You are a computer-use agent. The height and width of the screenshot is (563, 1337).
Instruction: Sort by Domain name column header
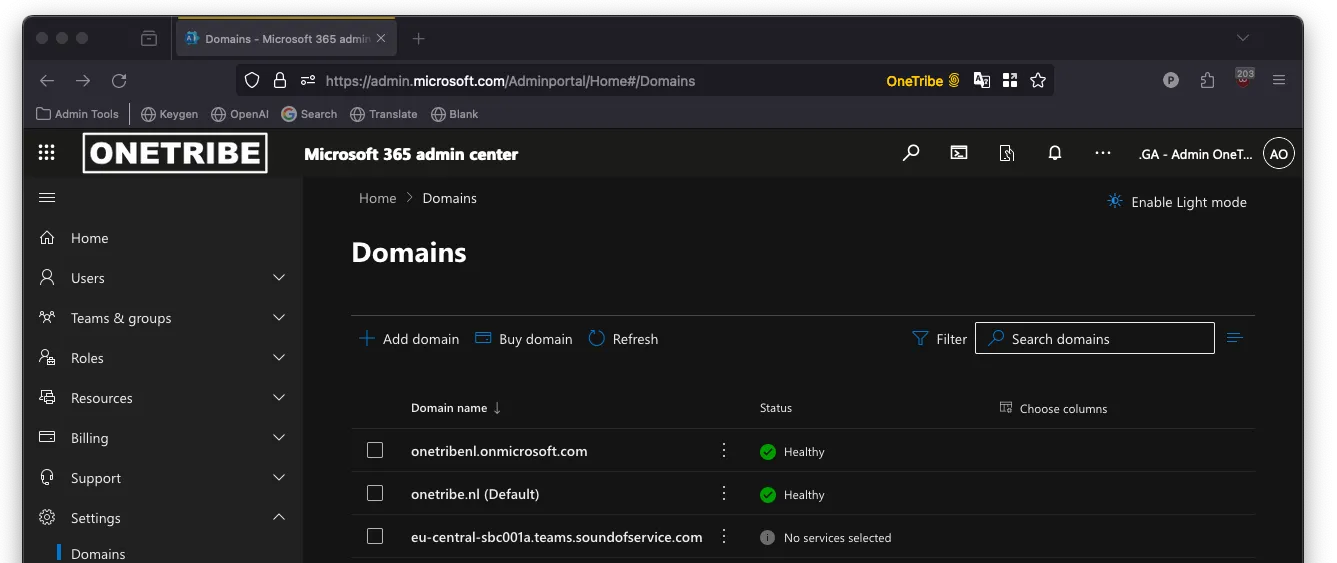point(456,408)
